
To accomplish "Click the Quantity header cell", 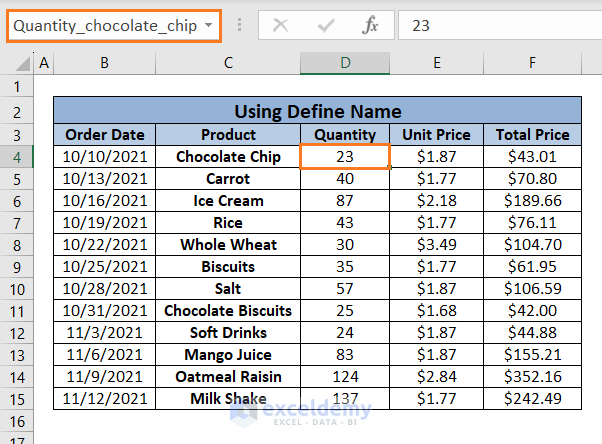I will coord(345,134).
